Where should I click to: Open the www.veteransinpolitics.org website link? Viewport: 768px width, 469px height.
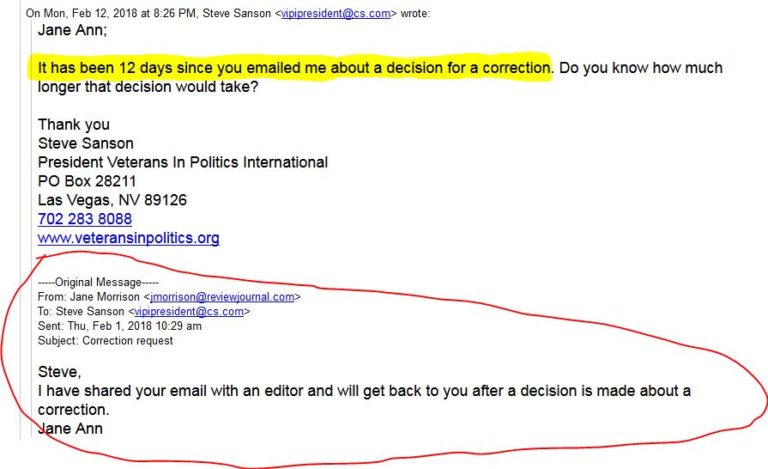(x=128, y=238)
